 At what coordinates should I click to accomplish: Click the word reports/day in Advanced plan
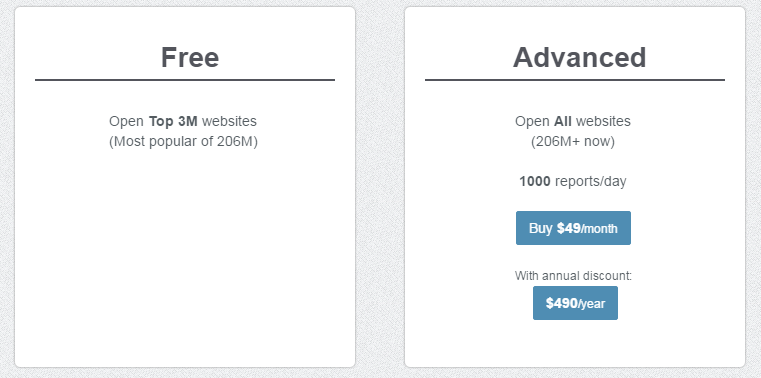(591, 181)
